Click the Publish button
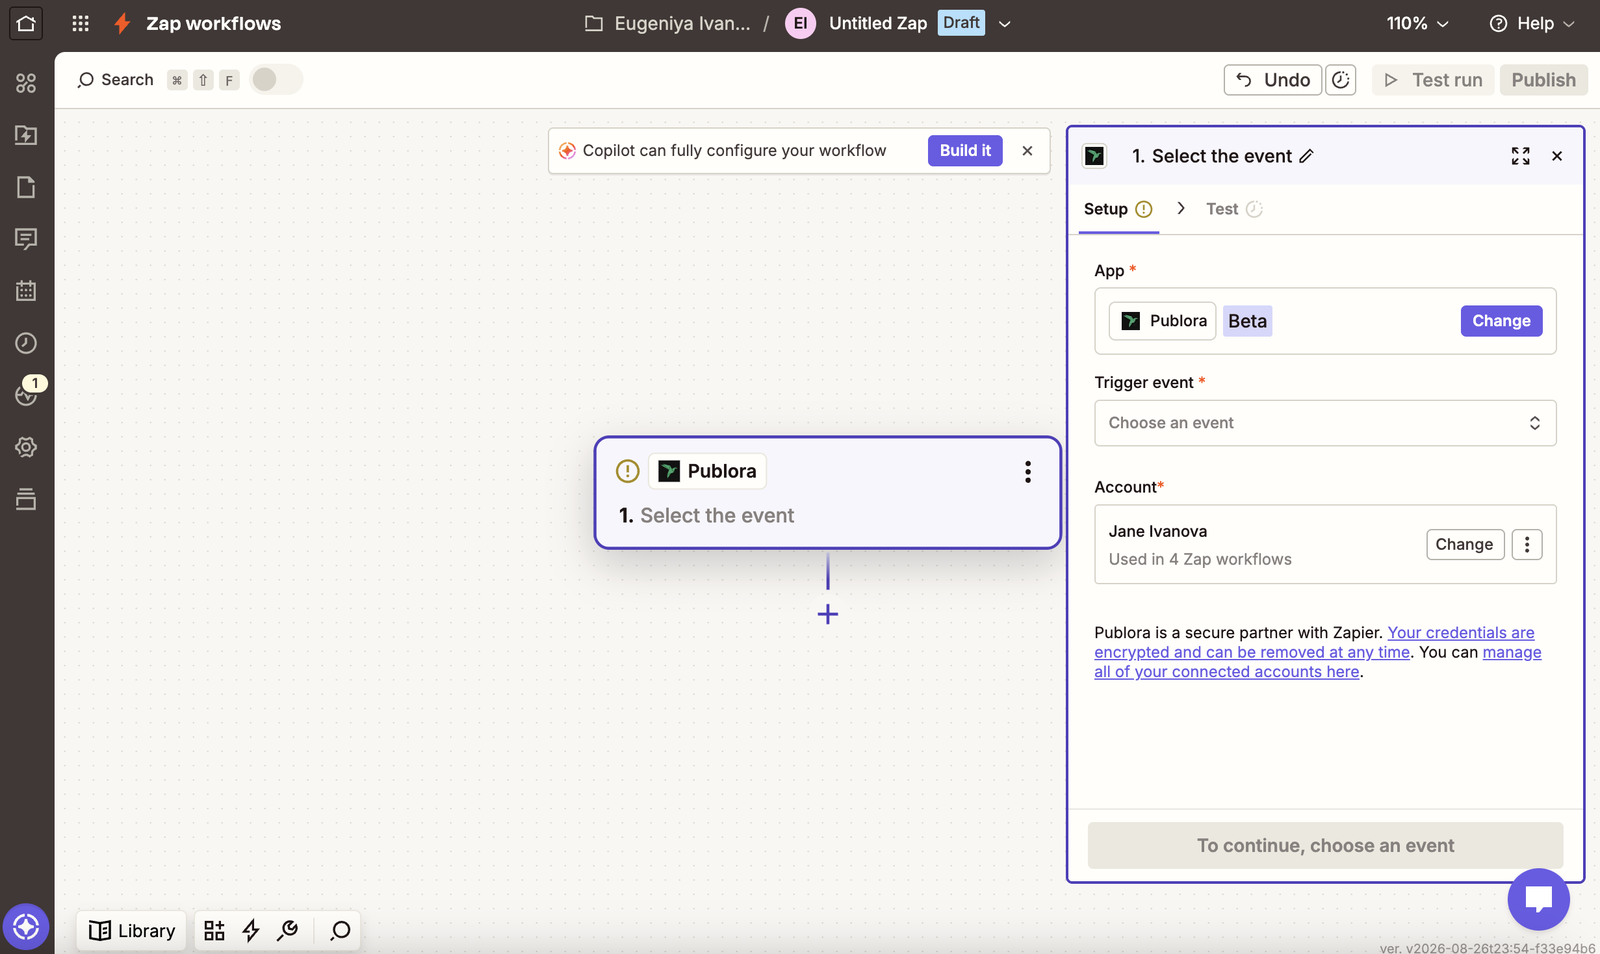This screenshot has width=1600, height=954. click(1543, 80)
